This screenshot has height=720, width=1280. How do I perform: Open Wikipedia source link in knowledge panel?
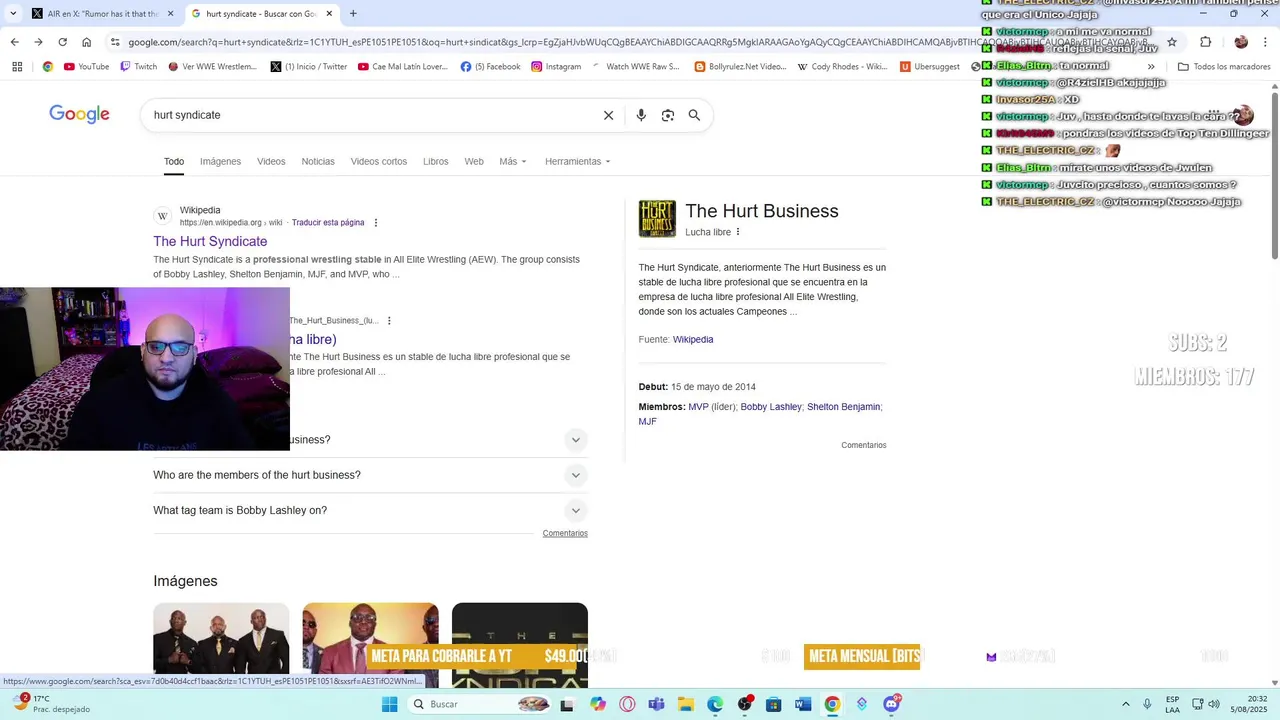pos(693,340)
